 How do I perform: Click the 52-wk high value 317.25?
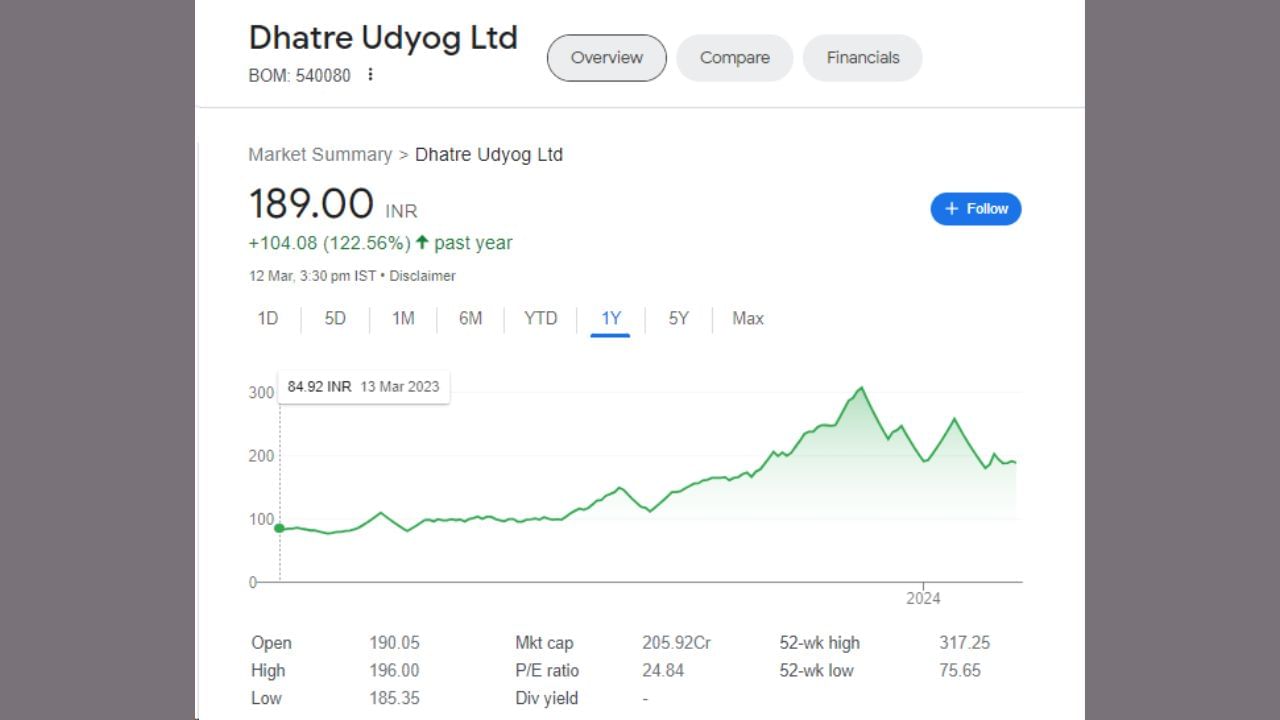tap(964, 643)
